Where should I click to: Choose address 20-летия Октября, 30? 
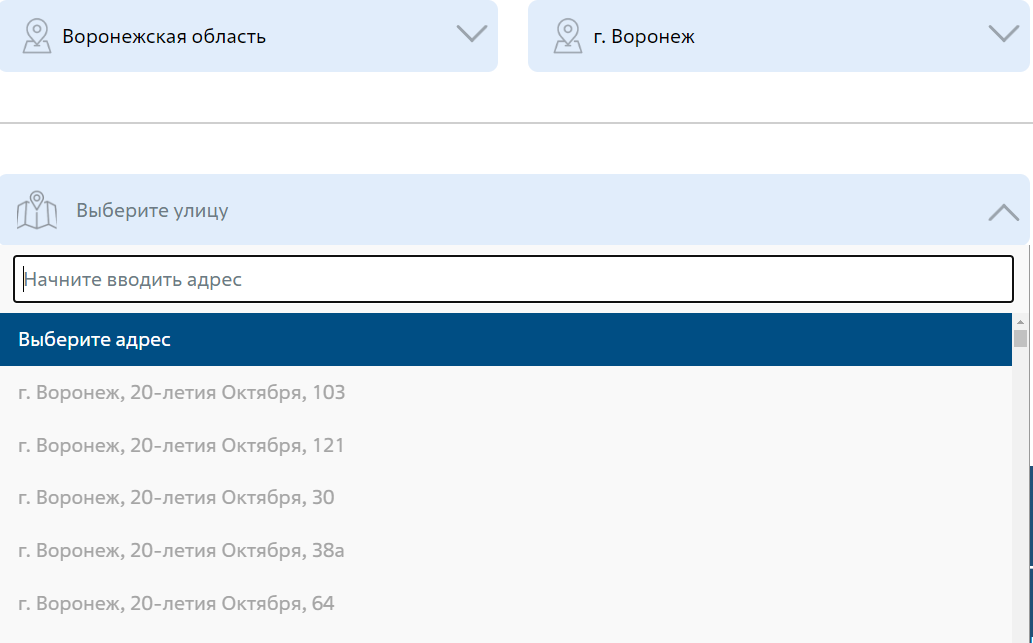coord(506,497)
